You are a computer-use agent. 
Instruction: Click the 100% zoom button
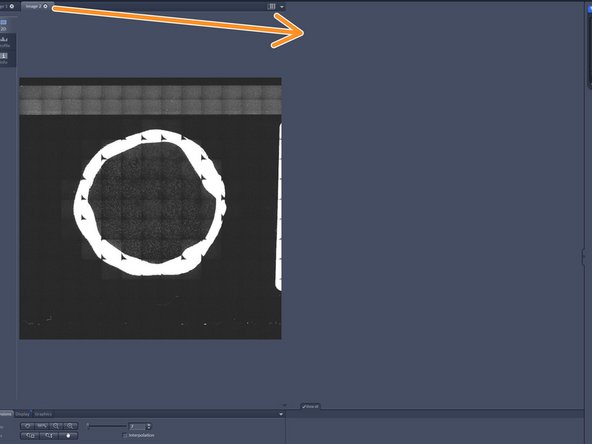42,426
